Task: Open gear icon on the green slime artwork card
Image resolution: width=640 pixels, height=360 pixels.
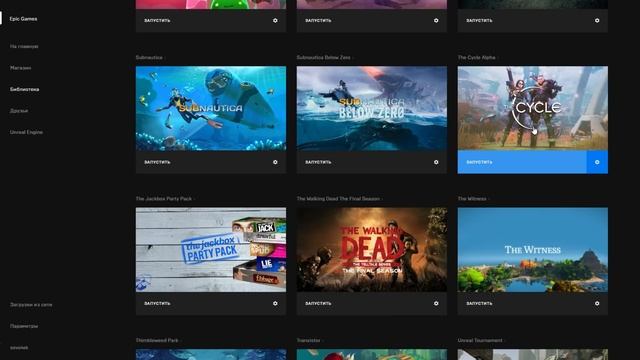Action: click(x=275, y=20)
